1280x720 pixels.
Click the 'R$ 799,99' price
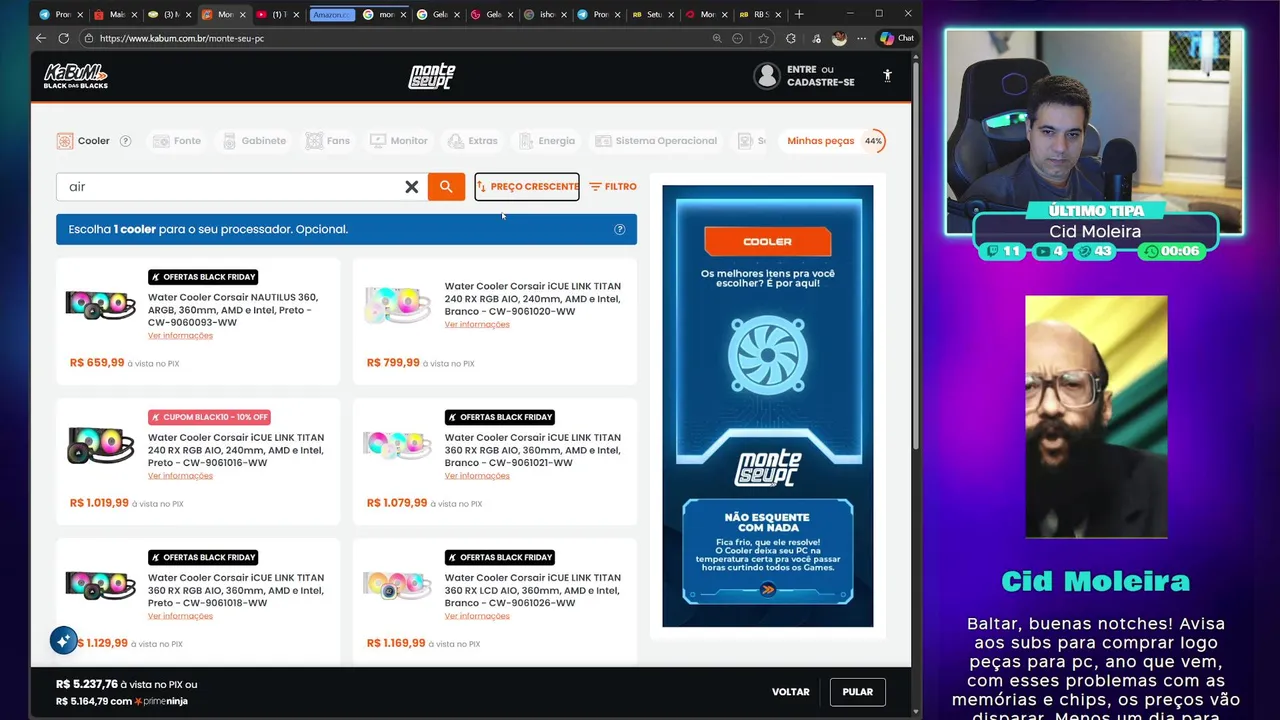[393, 363]
